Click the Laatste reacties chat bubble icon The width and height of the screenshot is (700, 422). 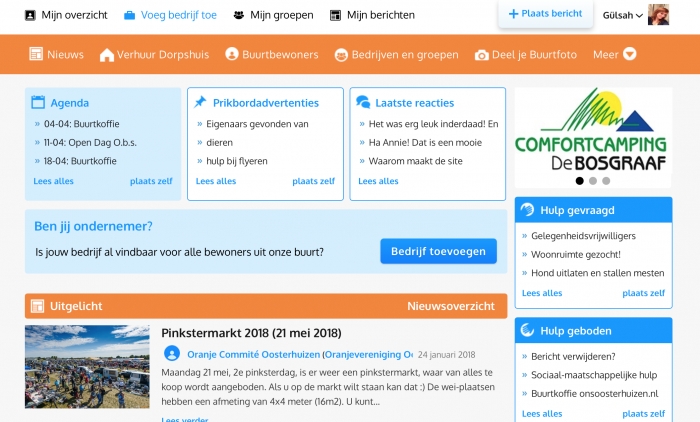click(x=363, y=102)
